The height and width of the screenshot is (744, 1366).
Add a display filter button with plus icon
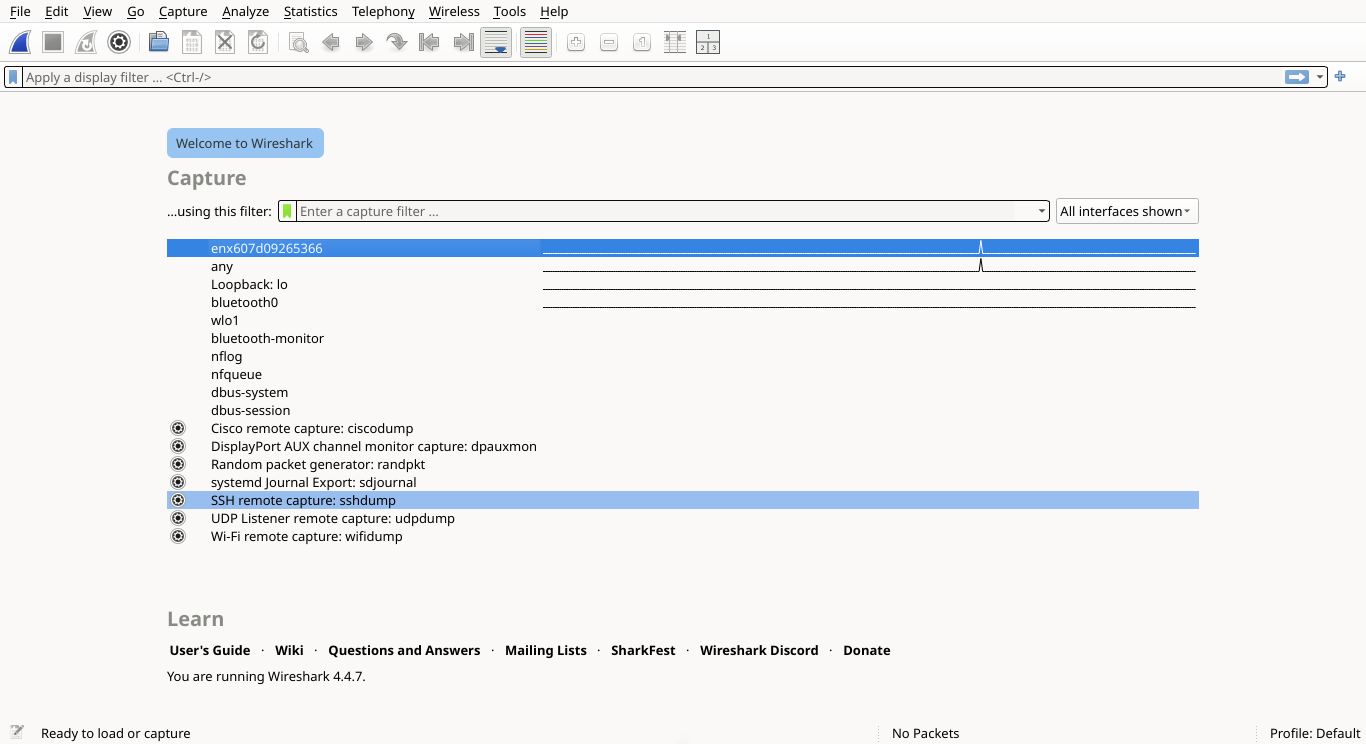(x=1340, y=77)
